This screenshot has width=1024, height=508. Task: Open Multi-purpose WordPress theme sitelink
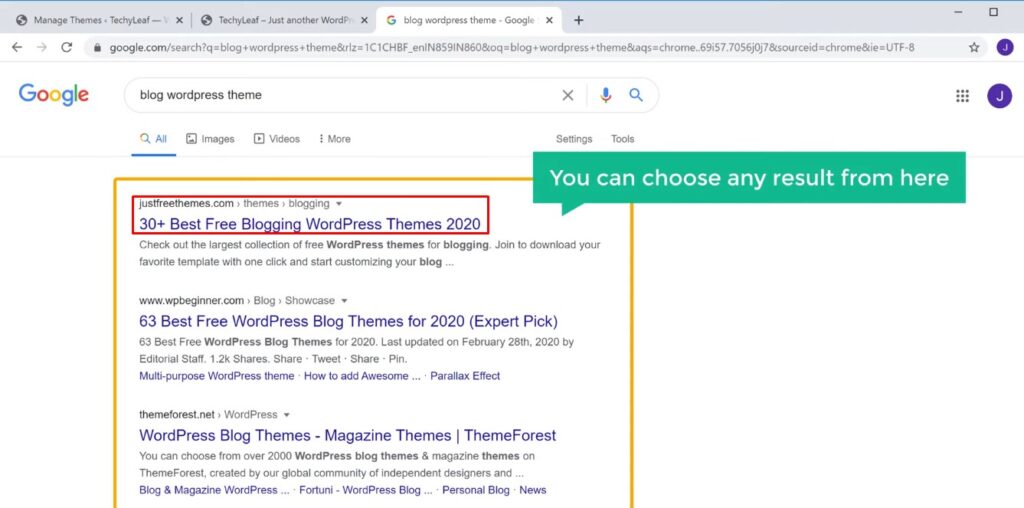tap(217, 376)
